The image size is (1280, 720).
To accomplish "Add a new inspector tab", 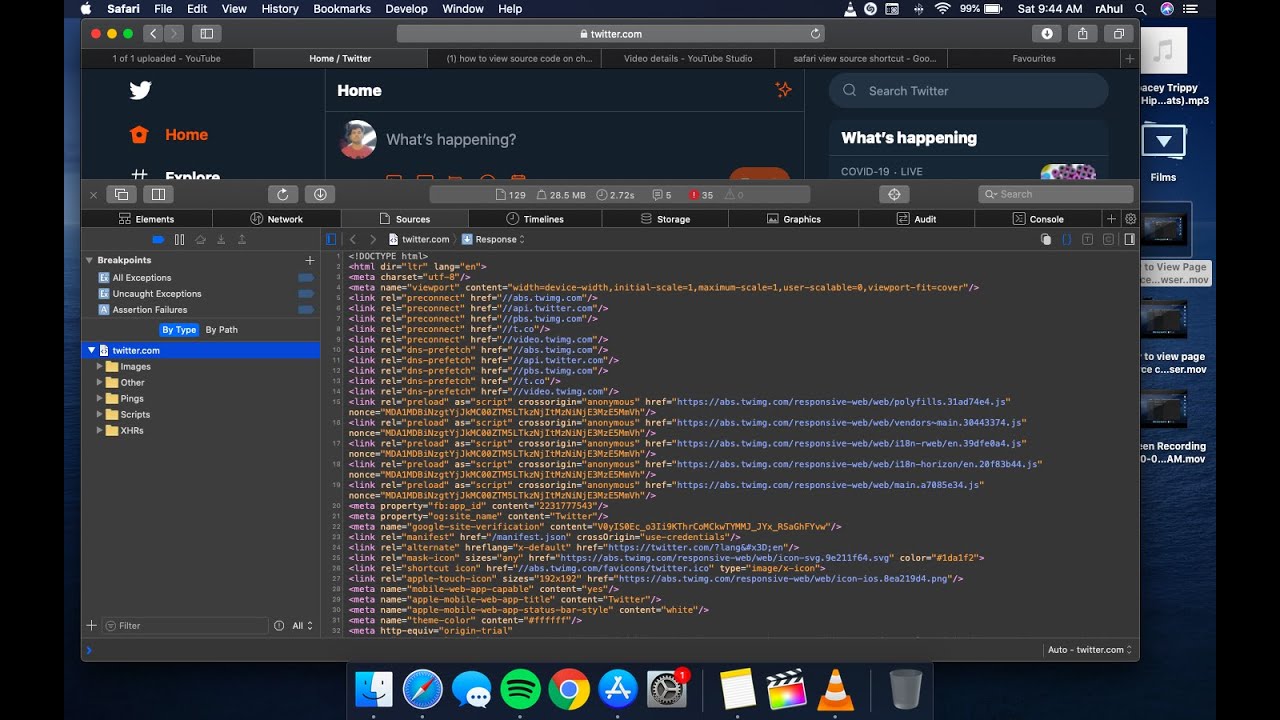I will pos(1111,219).
